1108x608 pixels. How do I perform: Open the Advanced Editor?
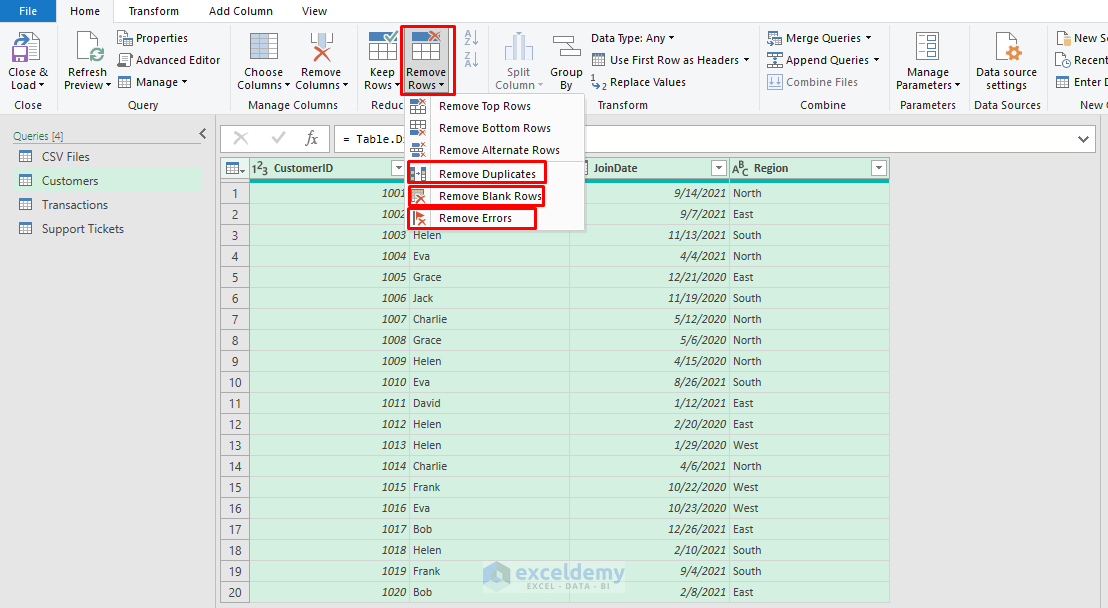point(169,60)
